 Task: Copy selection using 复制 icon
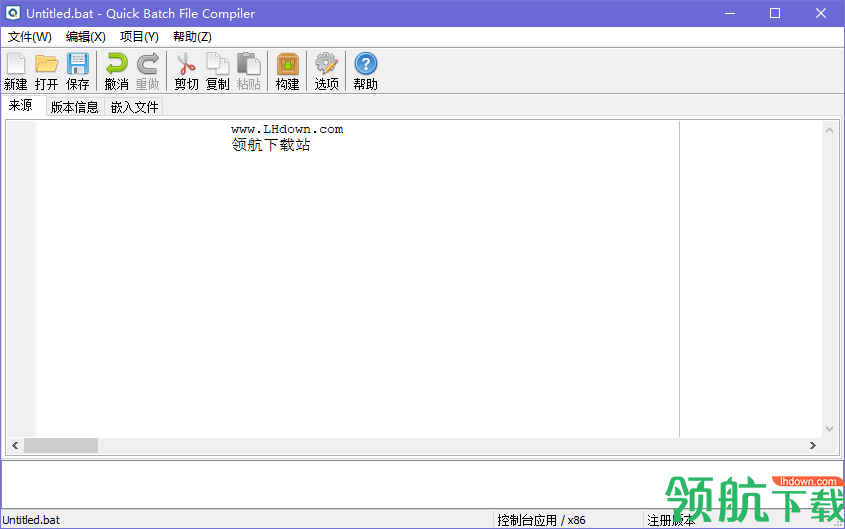218,71
